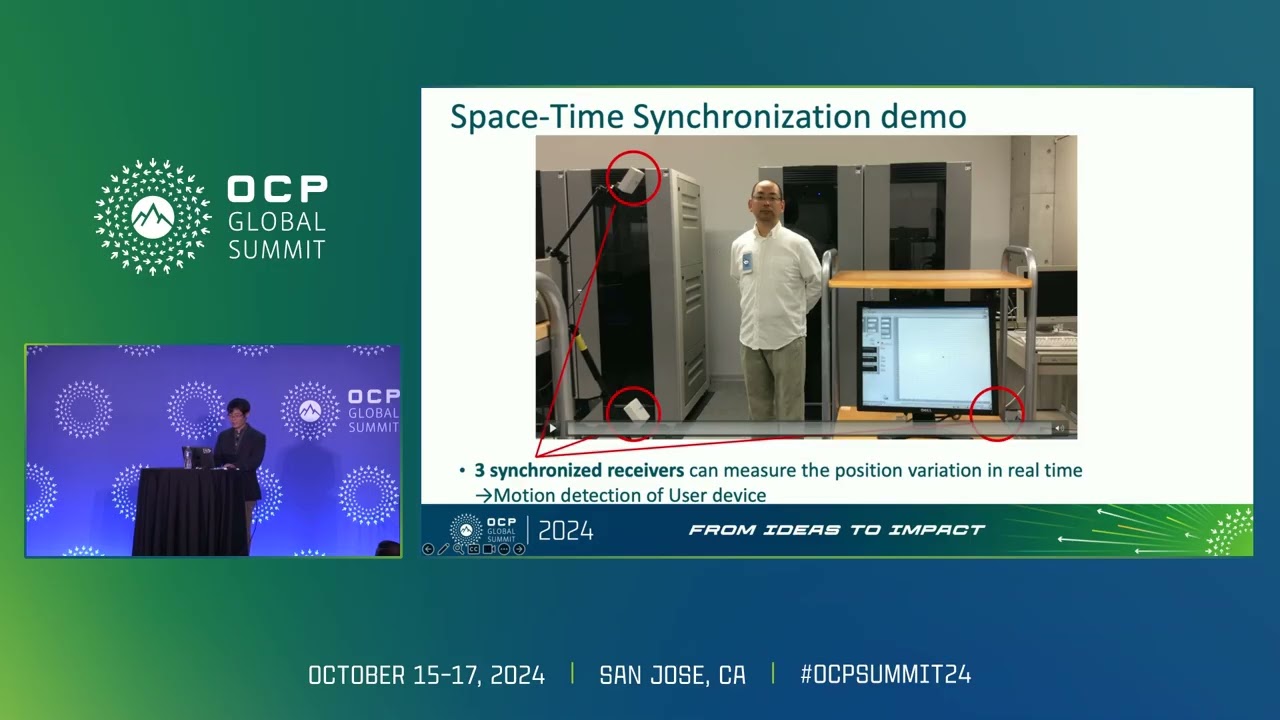1280x720 pixels.
Task: Mute the embedded demo video speaker
Action: (1059, 429)
